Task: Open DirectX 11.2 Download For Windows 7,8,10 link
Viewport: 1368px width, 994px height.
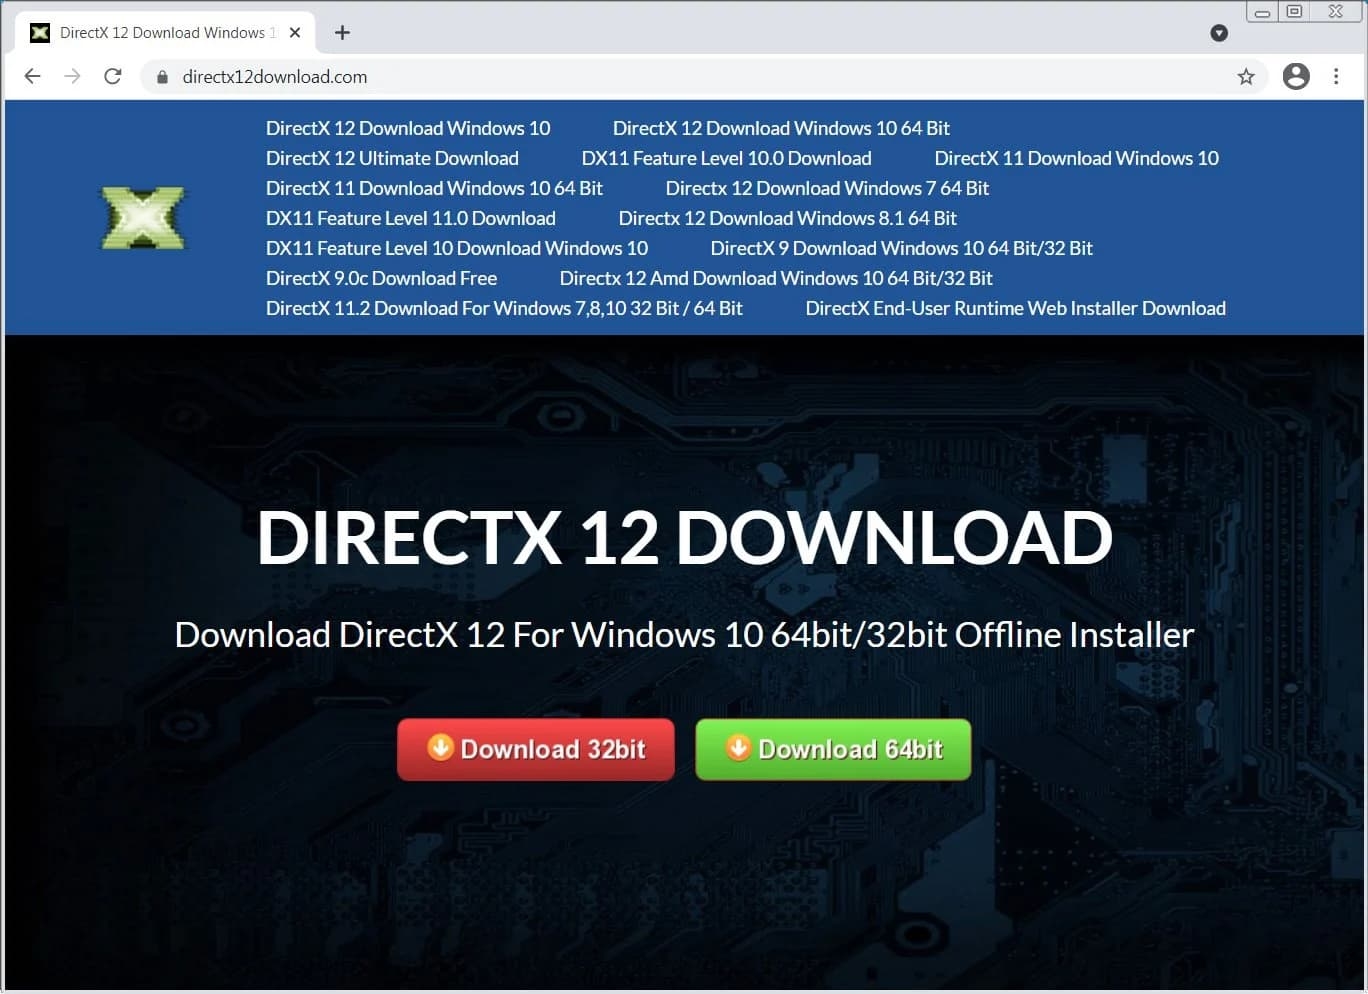Action: 504,308
